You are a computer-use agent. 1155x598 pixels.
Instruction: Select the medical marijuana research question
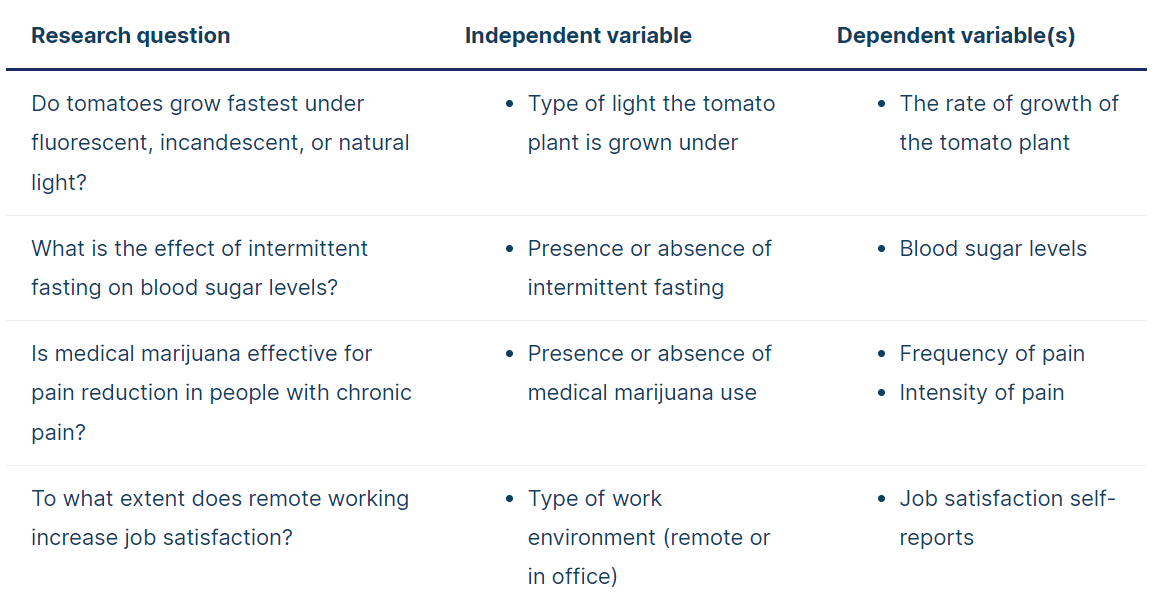[x=221, y=392]
